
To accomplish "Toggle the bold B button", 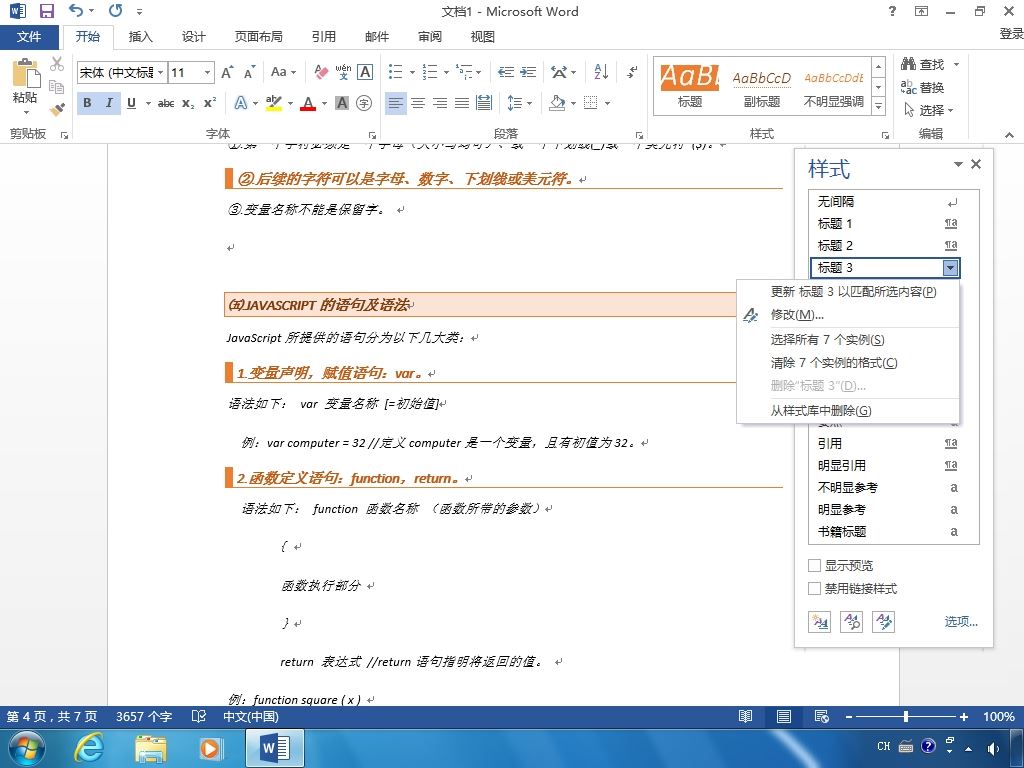I will (88, 103).
